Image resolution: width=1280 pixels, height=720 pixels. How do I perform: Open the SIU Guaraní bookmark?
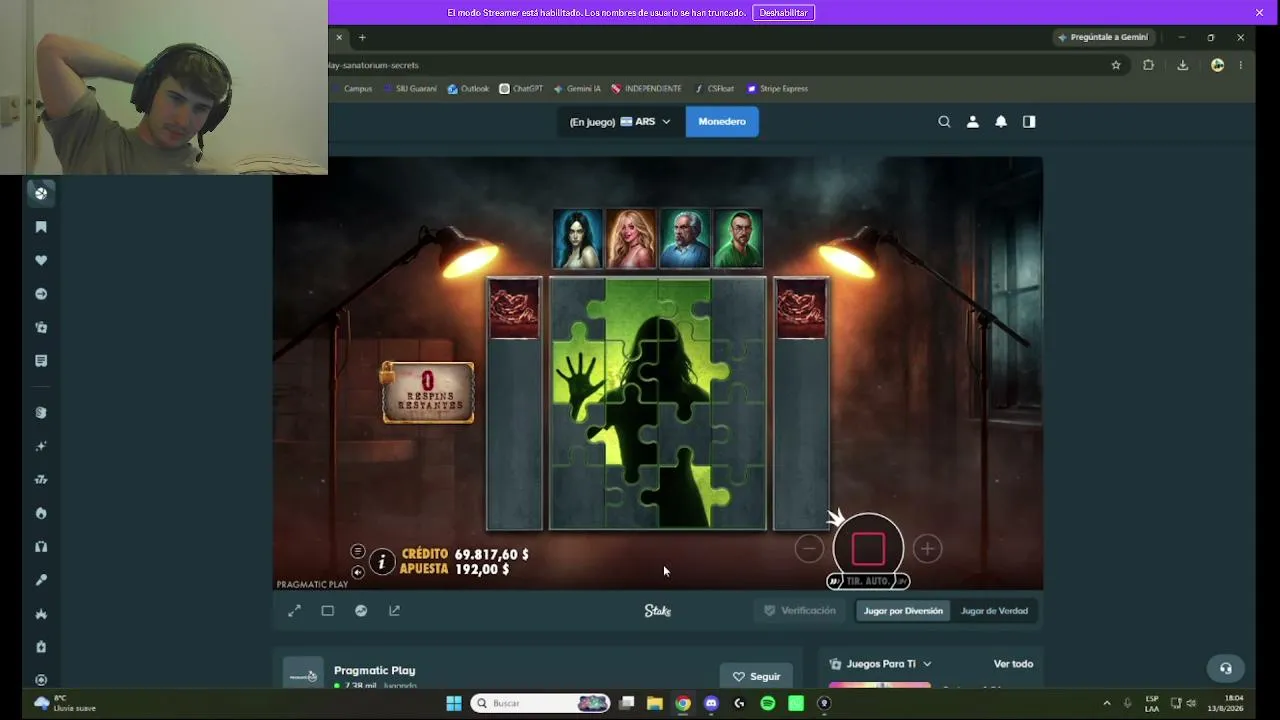coord(410,89)
